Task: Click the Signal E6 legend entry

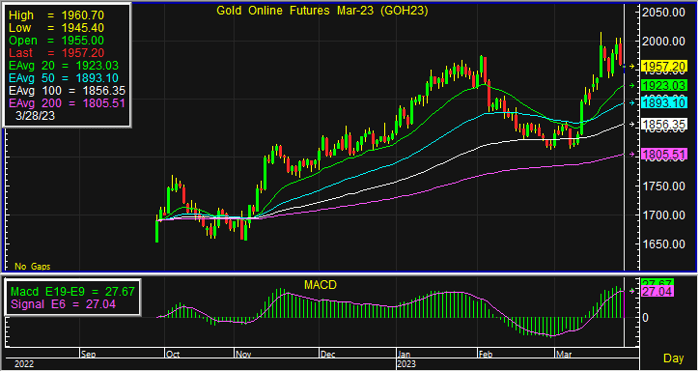Action: click(63, 304)
